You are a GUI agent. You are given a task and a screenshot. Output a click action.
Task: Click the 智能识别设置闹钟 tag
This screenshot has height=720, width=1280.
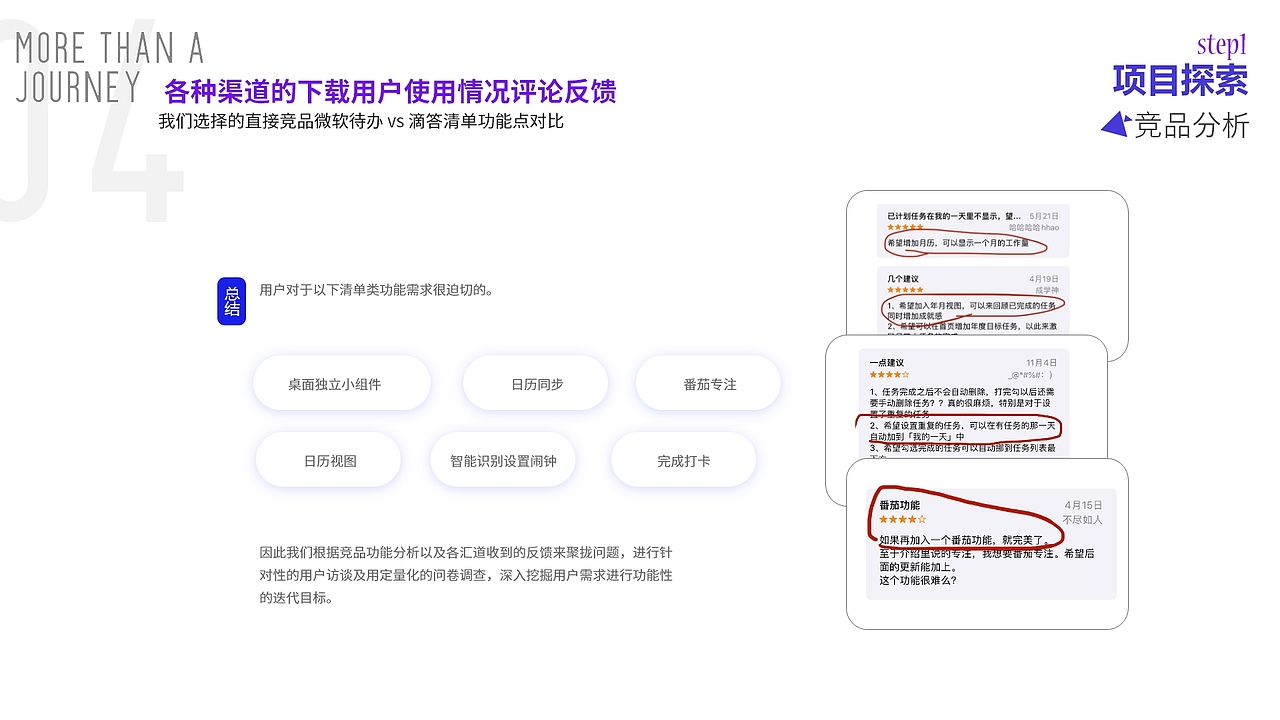[x=502, y=460]
